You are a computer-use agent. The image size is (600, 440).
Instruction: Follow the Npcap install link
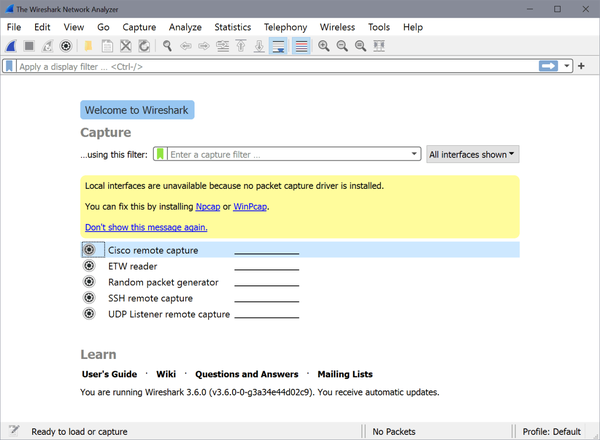click(x=208, y=207)
